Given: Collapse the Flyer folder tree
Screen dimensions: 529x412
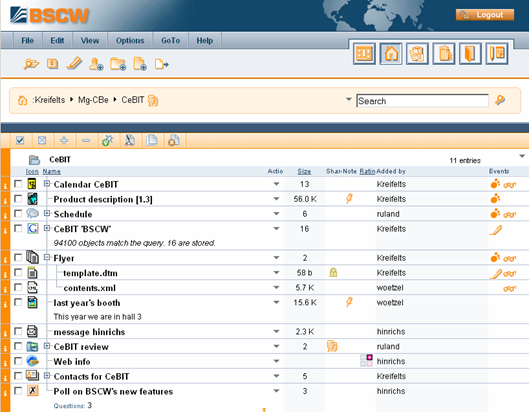Looking at the screenshot, I should coord(47,257).
